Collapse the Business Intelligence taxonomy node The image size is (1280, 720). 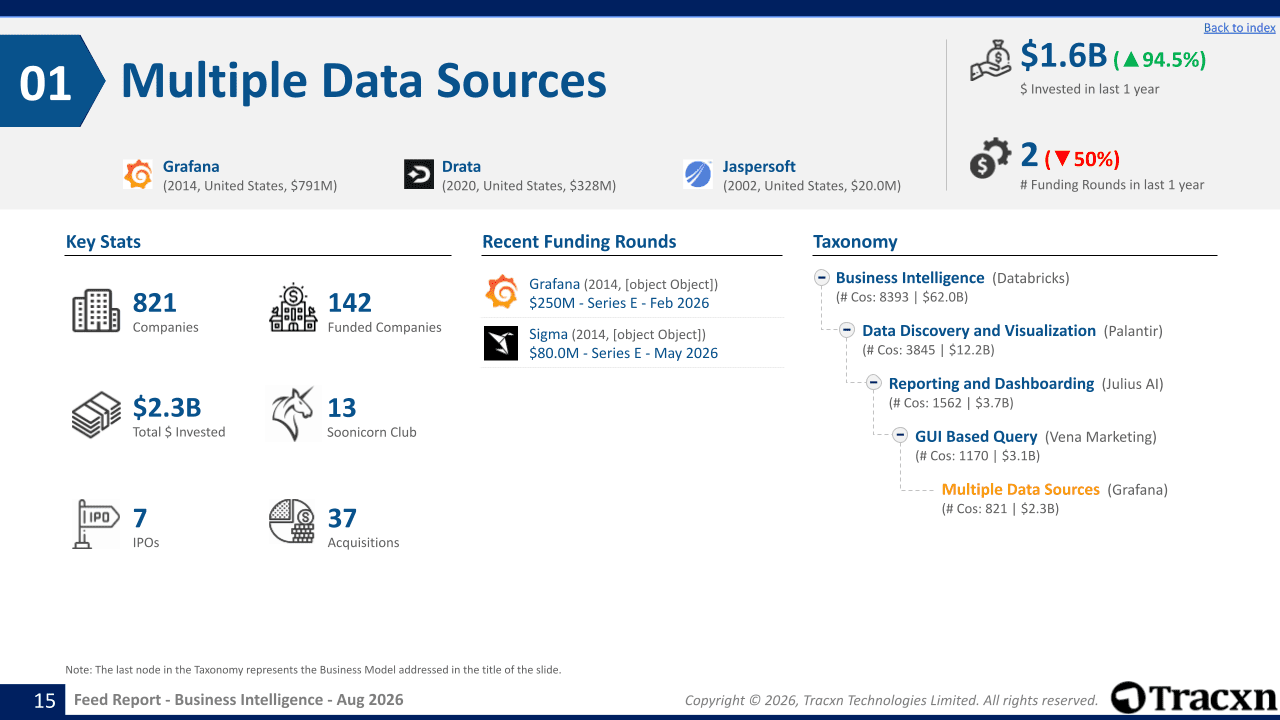pyautogui.click(x=822, y=278)
